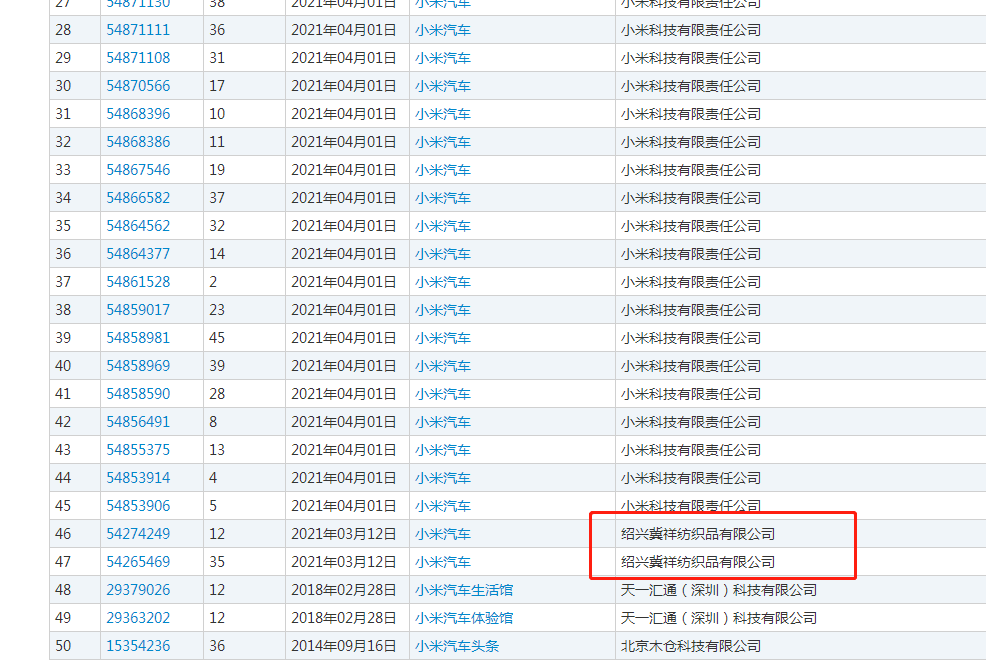This screenshot has height=665, width=986.
Task: Open 小米汽车生活馆 trademark link
Action: tap(463, 590)
